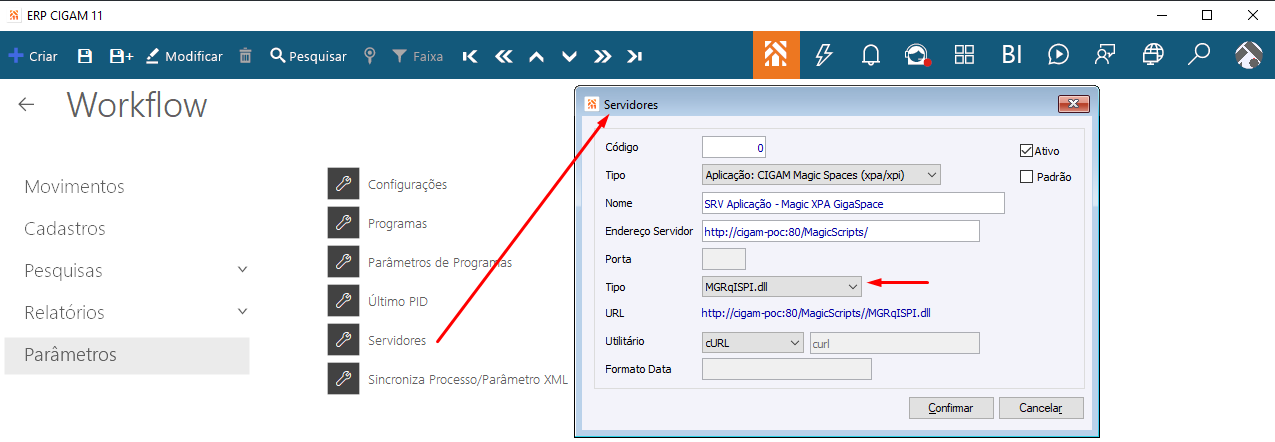This screenshot has width=1275, height=442.
Task: Click the Faixa filter button
Action: click(x=417, y=56)
